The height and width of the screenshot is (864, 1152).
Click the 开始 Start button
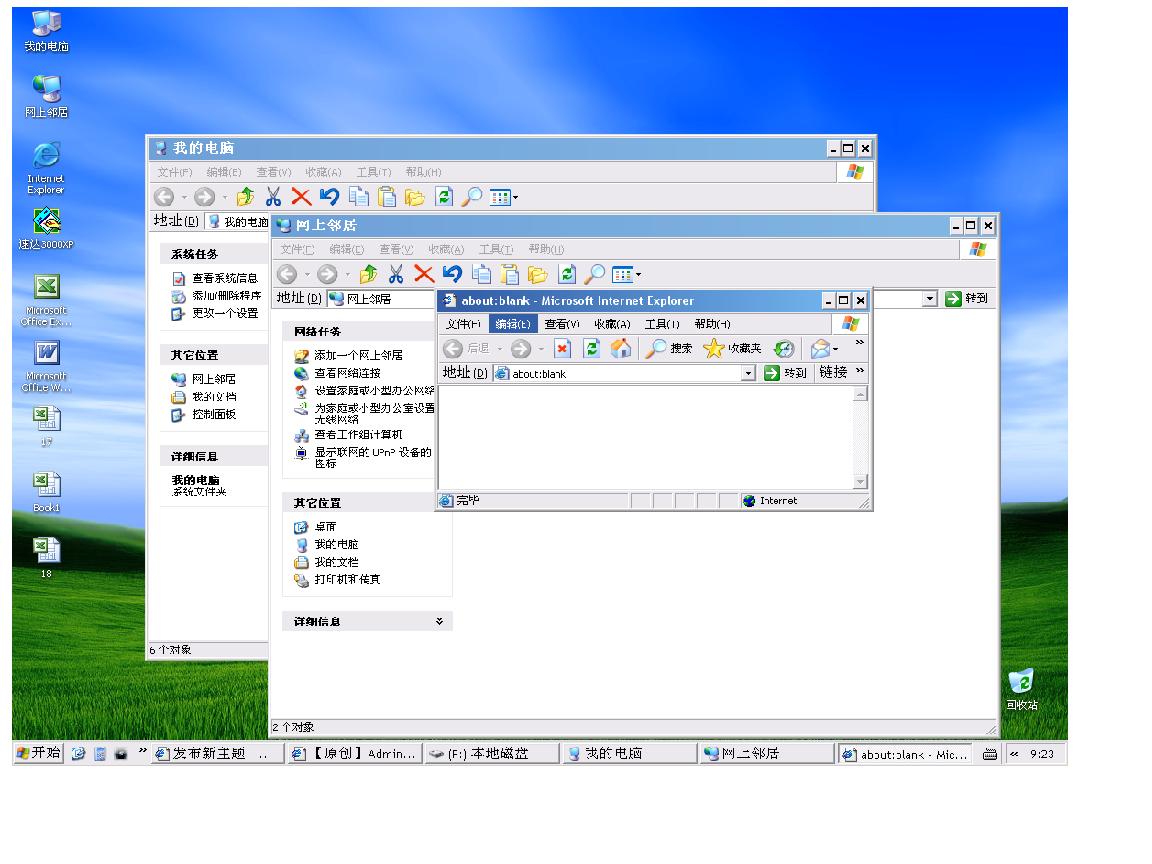(x=38, y=753)
